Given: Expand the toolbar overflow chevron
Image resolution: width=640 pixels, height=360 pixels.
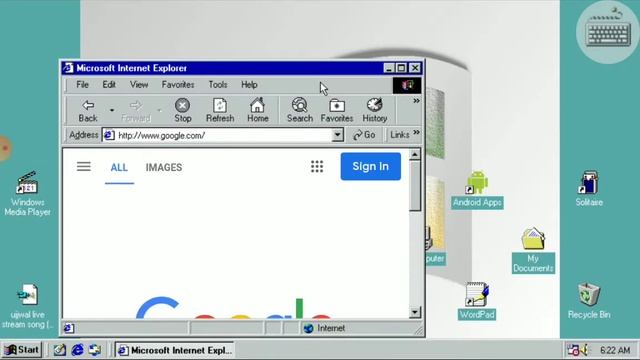Looking at the screenshot, I should coord(416,101).
